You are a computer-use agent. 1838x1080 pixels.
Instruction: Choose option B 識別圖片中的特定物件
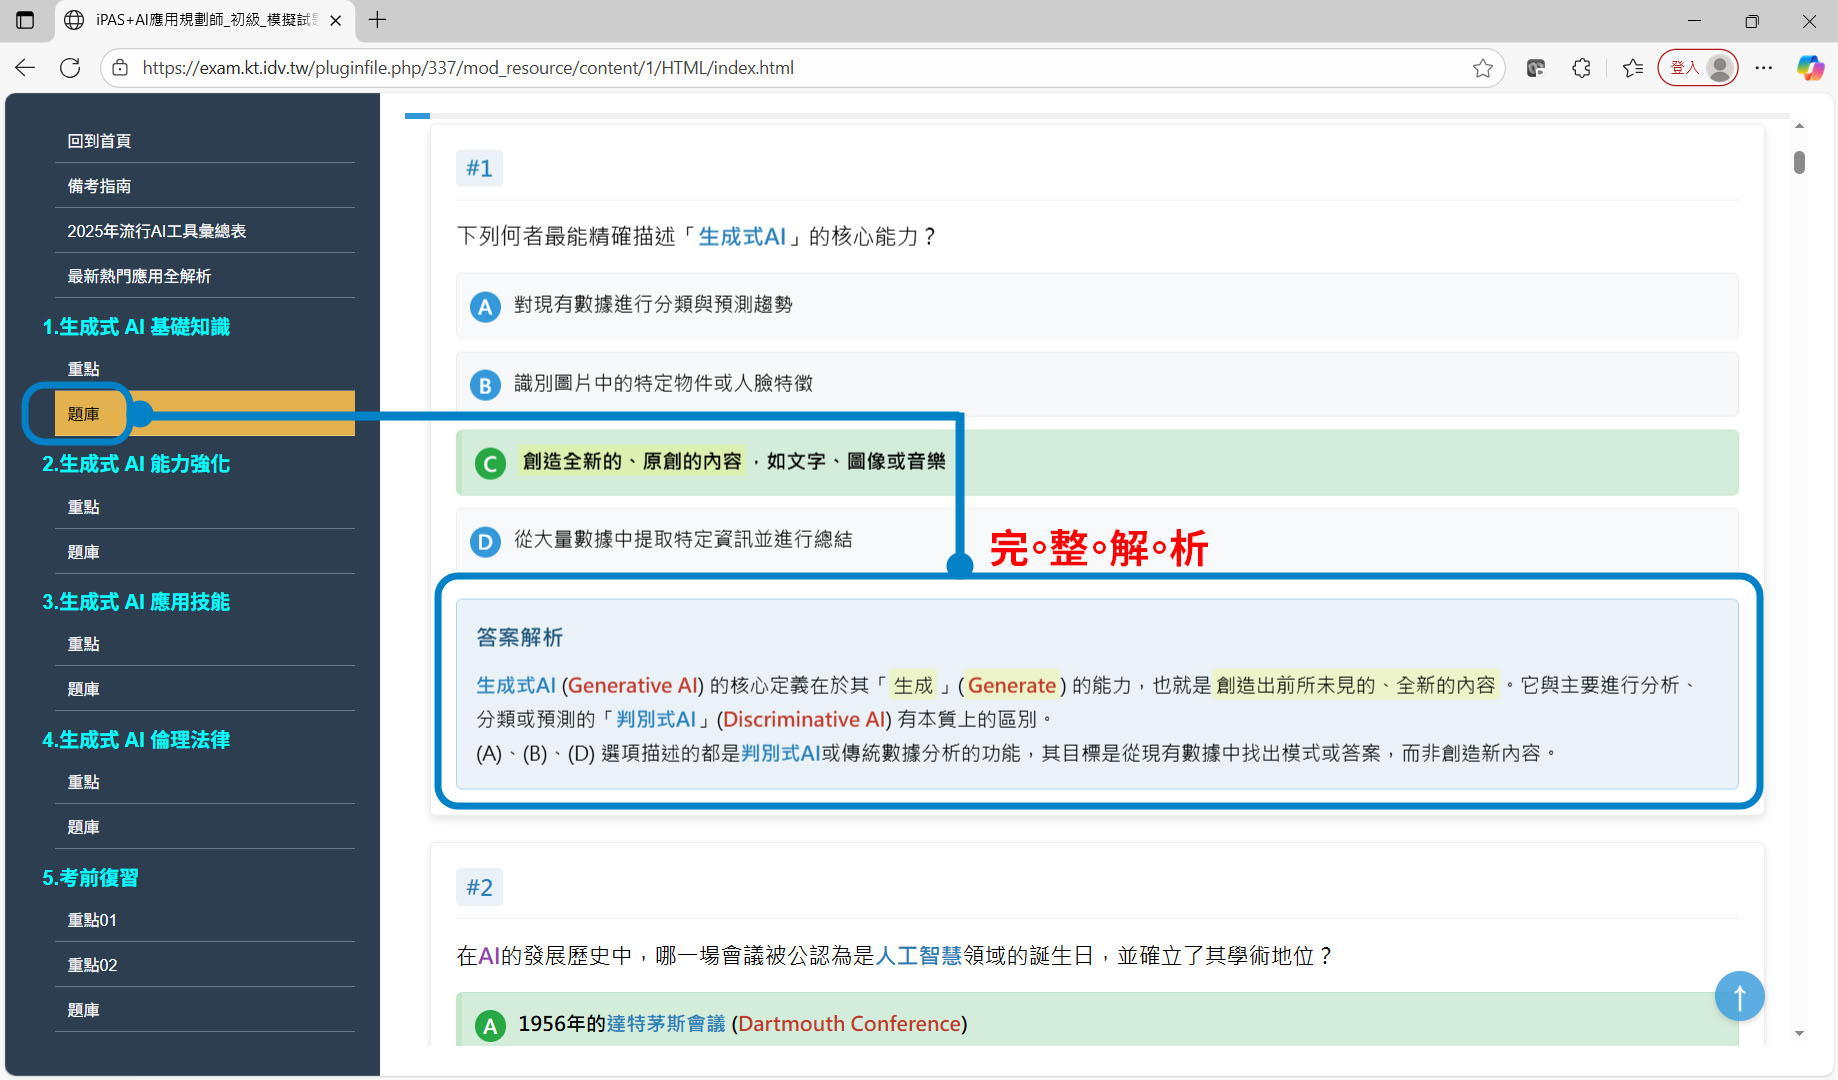1097,384
